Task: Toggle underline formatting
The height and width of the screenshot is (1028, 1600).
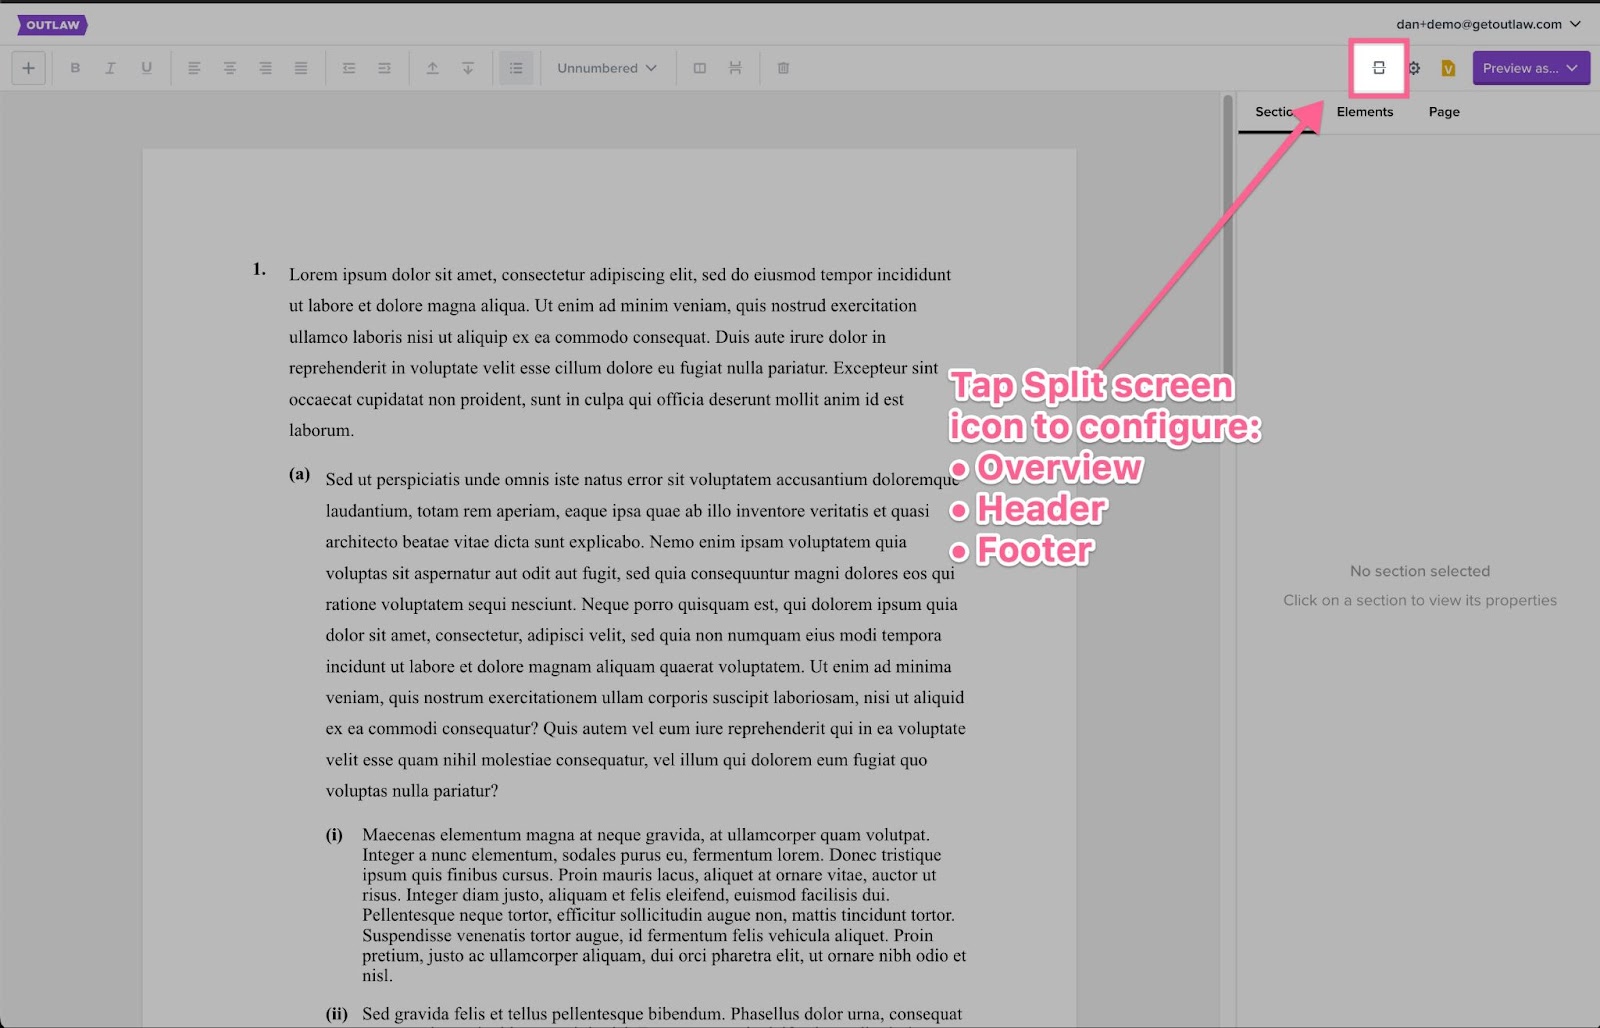Action: click(146, 68)
